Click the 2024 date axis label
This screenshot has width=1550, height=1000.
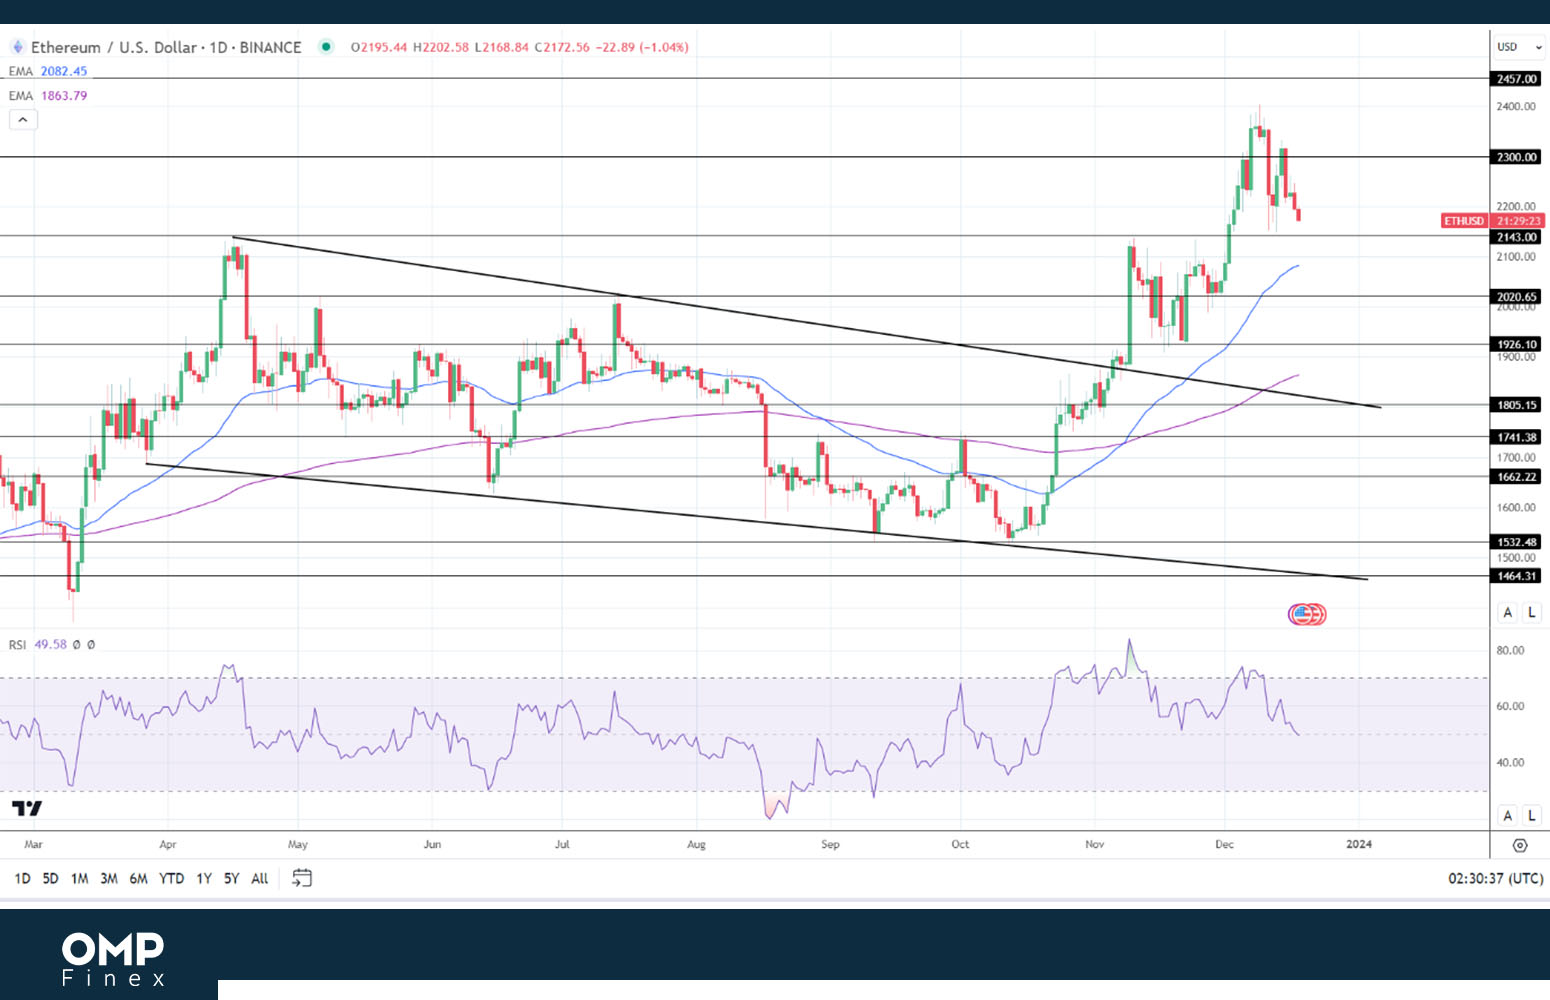[1359, 844]
